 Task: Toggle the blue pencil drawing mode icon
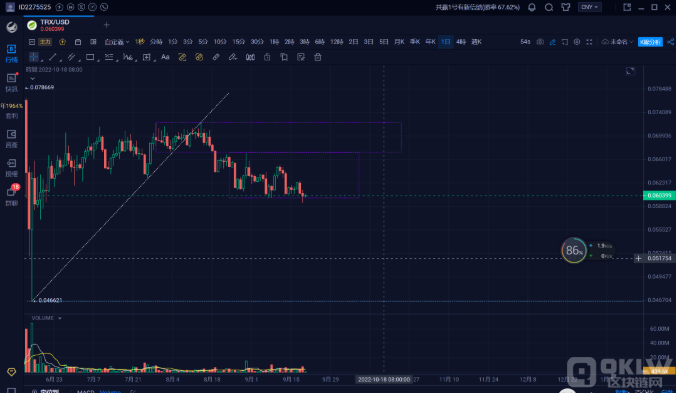tap(552, 42)
